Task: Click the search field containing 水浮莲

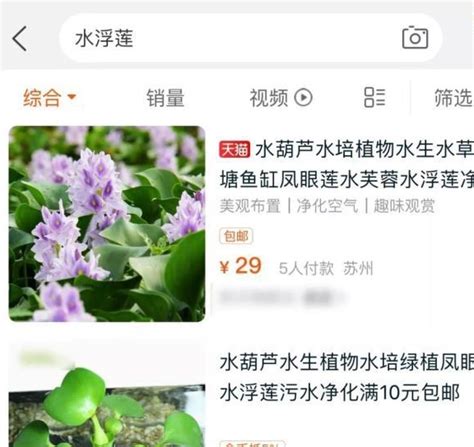Action: (250, 38)
